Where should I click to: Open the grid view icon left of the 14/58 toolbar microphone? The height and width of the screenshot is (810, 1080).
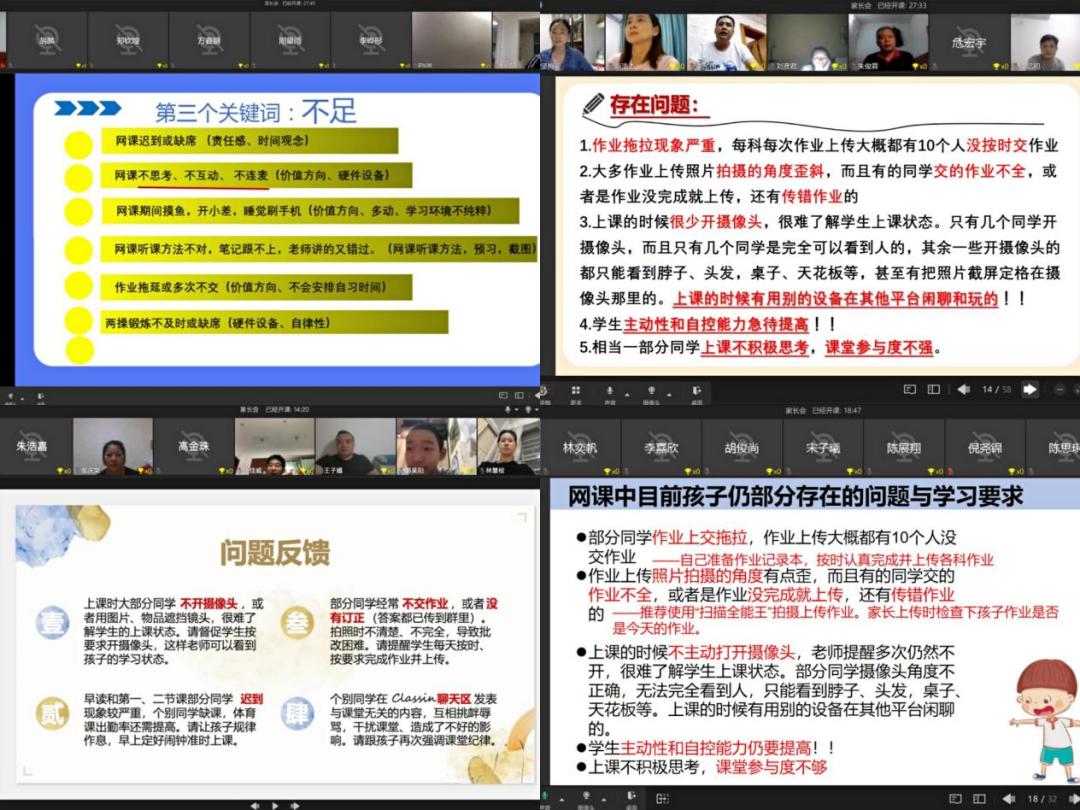pyautogui.click(x=576, y=390)
